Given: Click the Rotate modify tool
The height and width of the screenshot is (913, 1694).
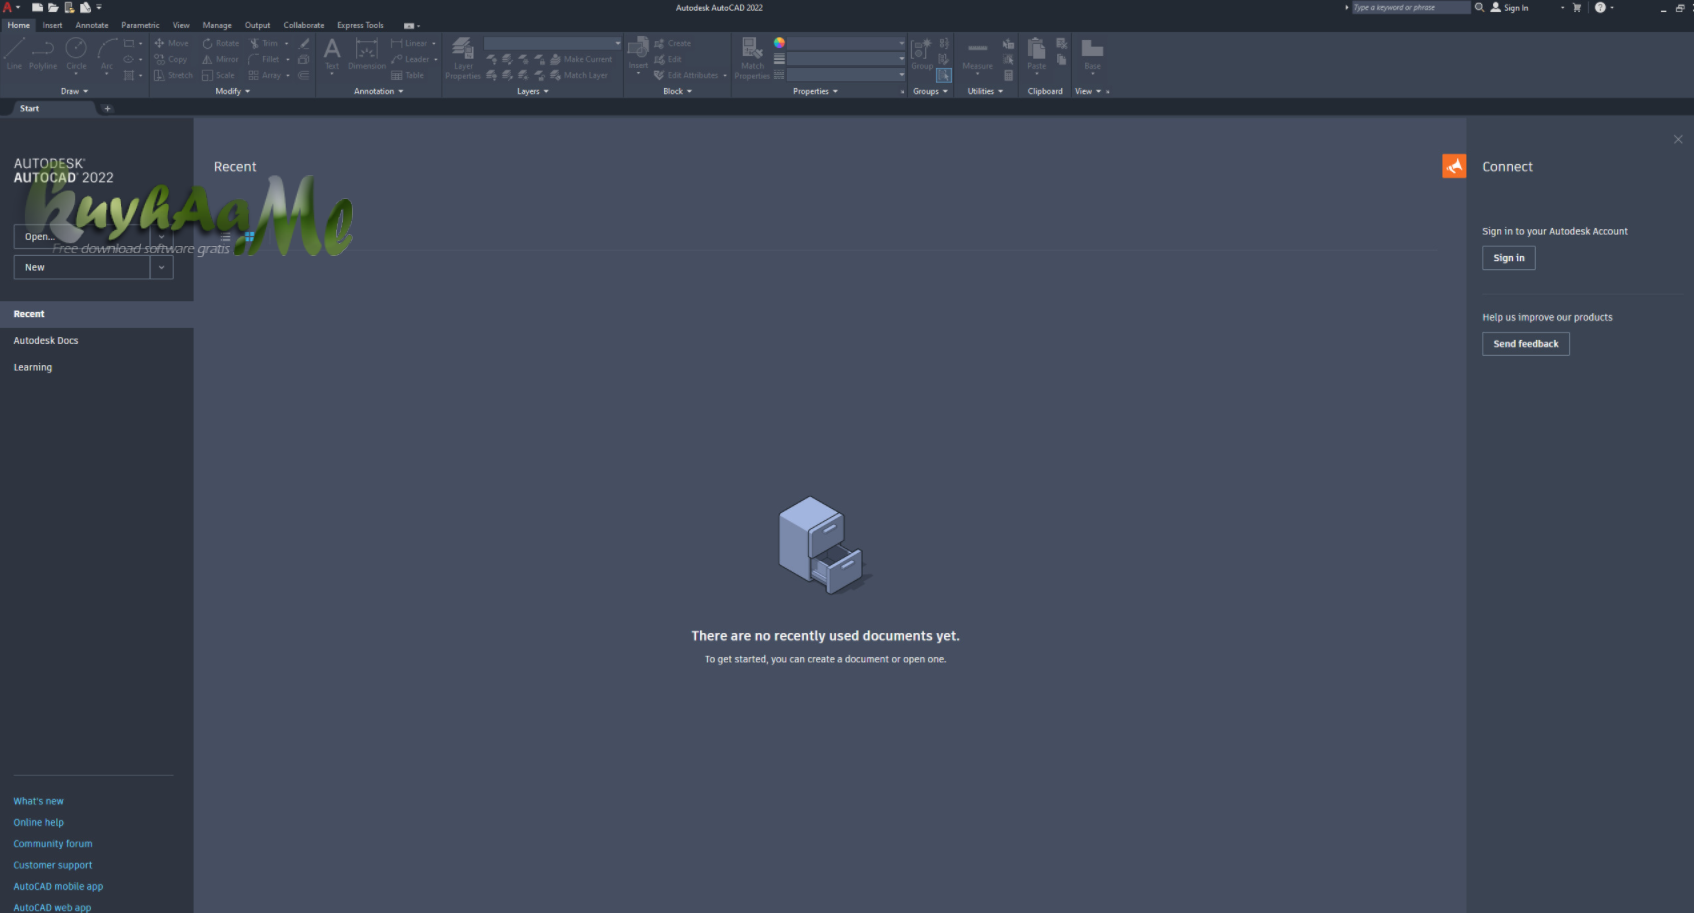Looking at the screenshot, I should [x=221, y=43].
